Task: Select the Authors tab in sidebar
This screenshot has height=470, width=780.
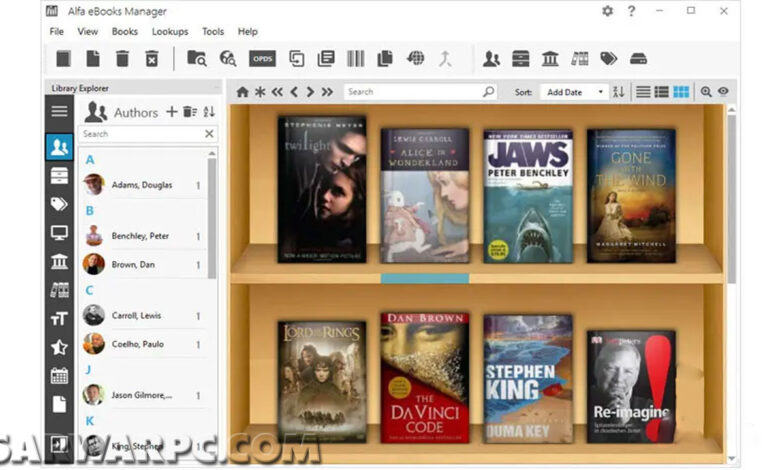Action: tap(59, 147)
